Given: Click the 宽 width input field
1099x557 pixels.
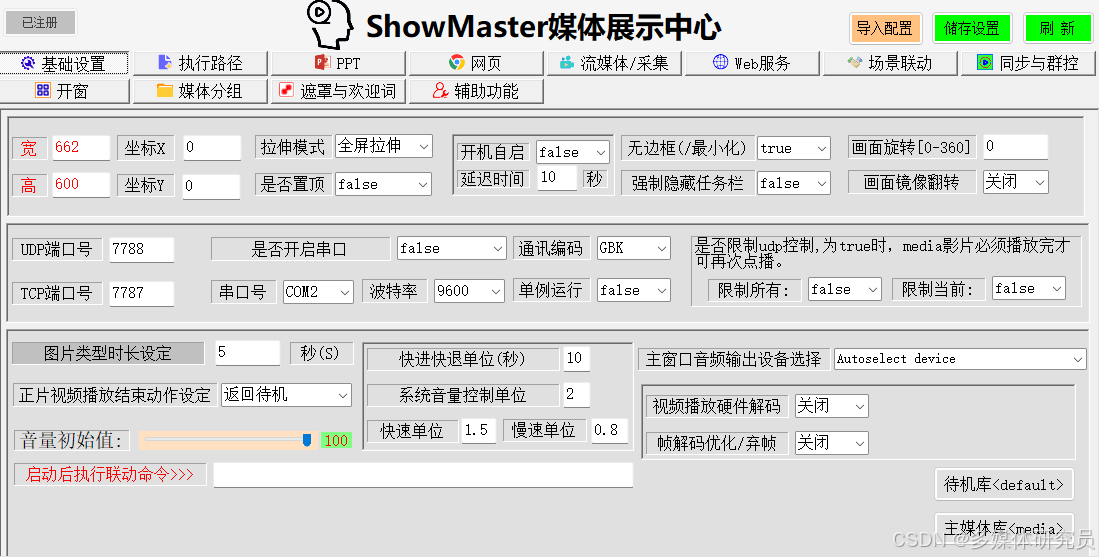Looking at the screenshot, I should [81, 148].
